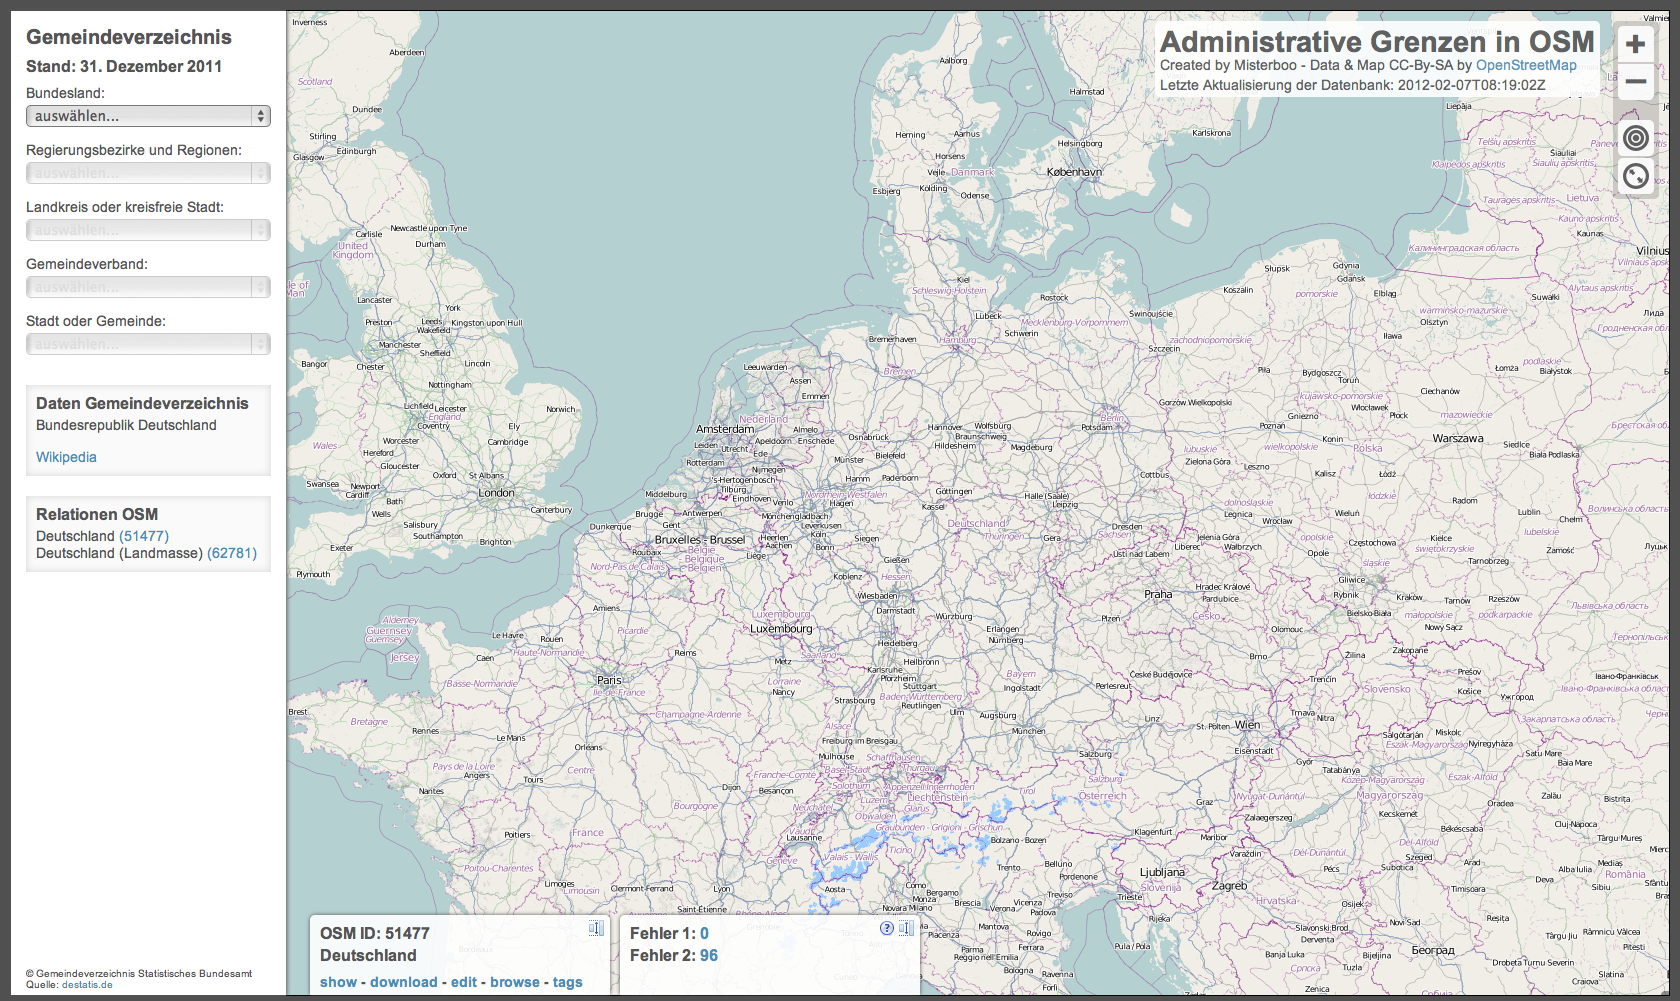Open help for the Fehler panel
The height and width of the screenshot is (1001, 1680).
886,928
